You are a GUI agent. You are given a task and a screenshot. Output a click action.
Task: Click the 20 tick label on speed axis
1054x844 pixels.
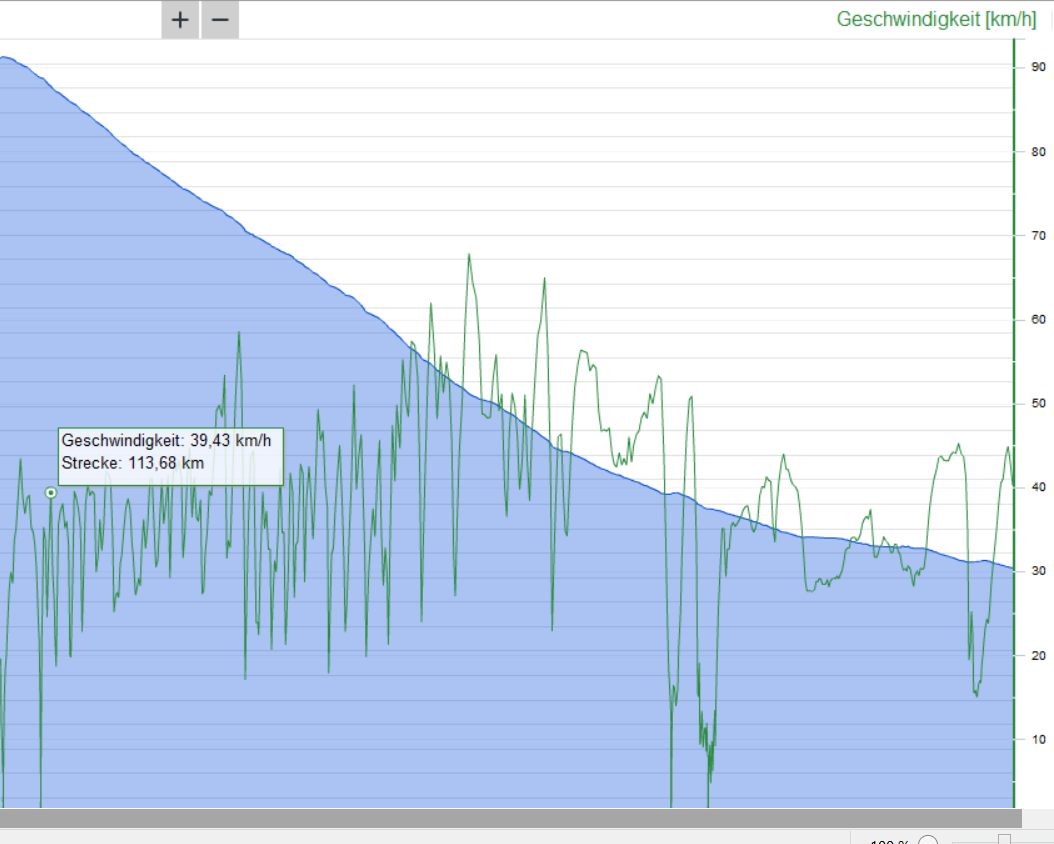[x=1039, y=655]
